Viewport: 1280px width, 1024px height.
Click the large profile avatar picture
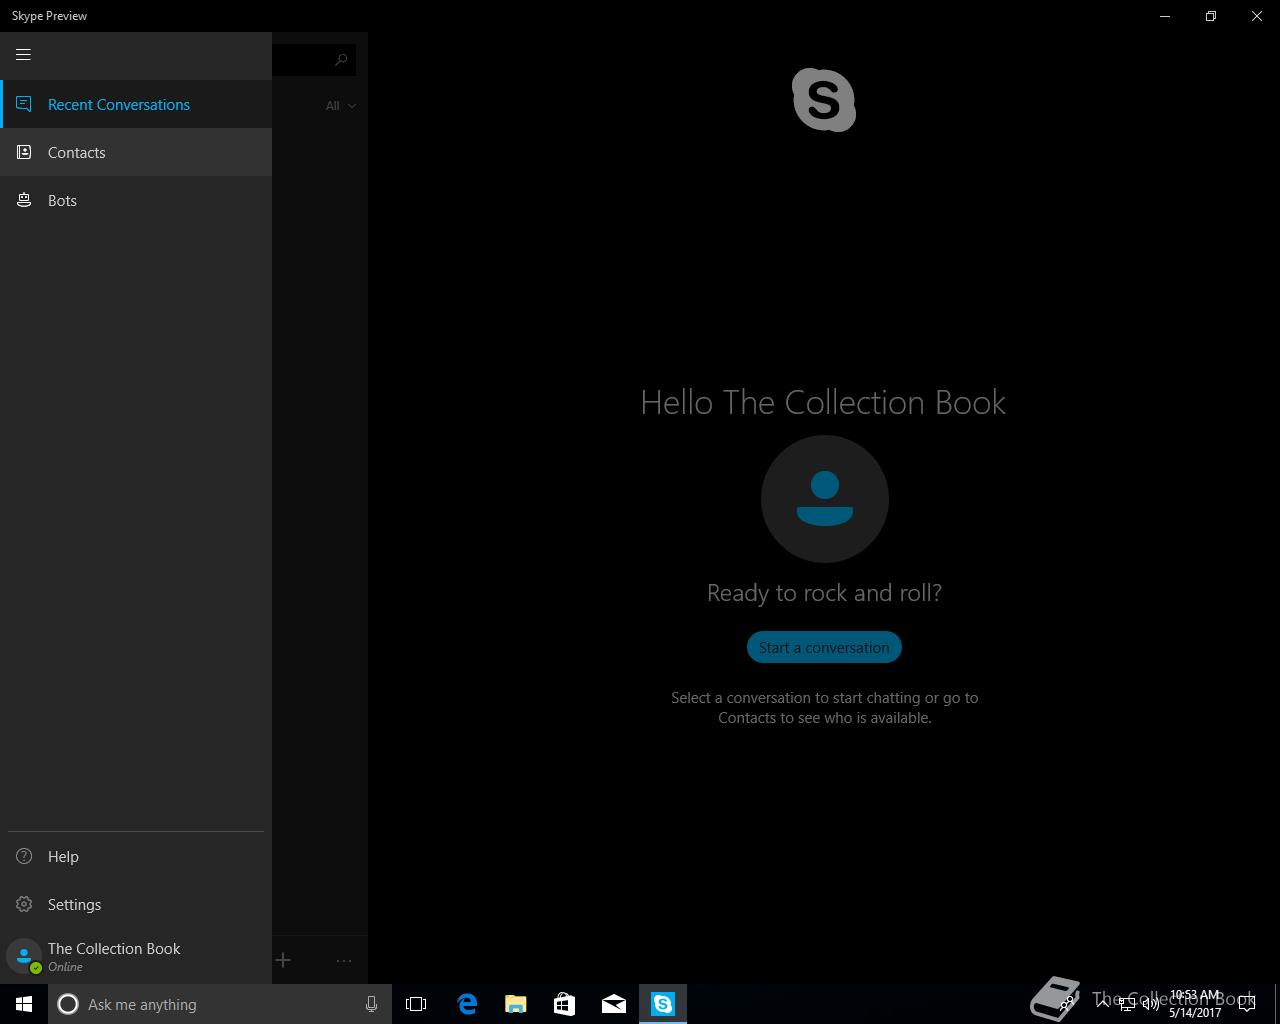pyautogui.click(x=824, y=499)
